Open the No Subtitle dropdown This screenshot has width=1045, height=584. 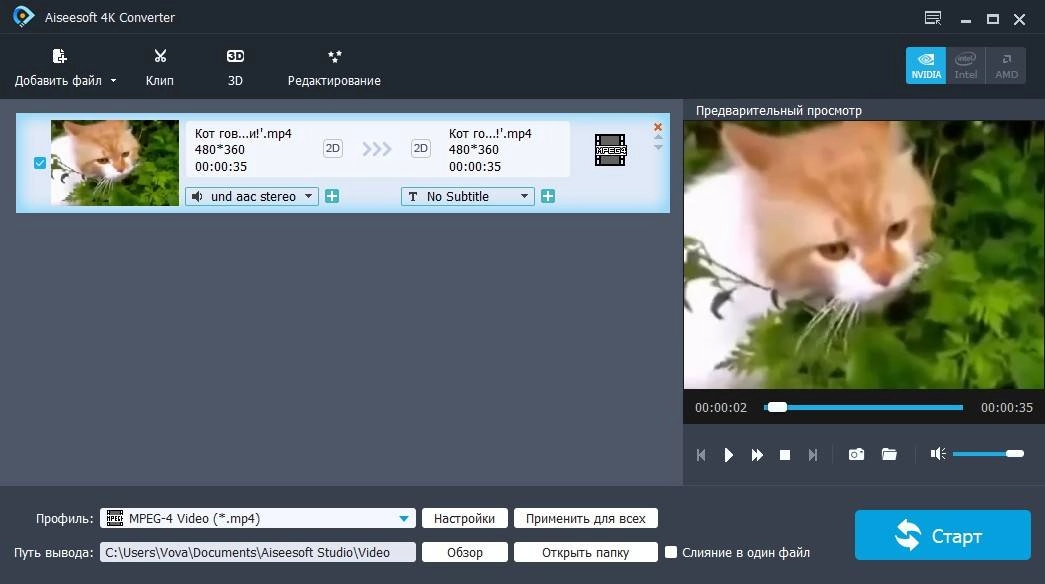(x=467, y=197)
